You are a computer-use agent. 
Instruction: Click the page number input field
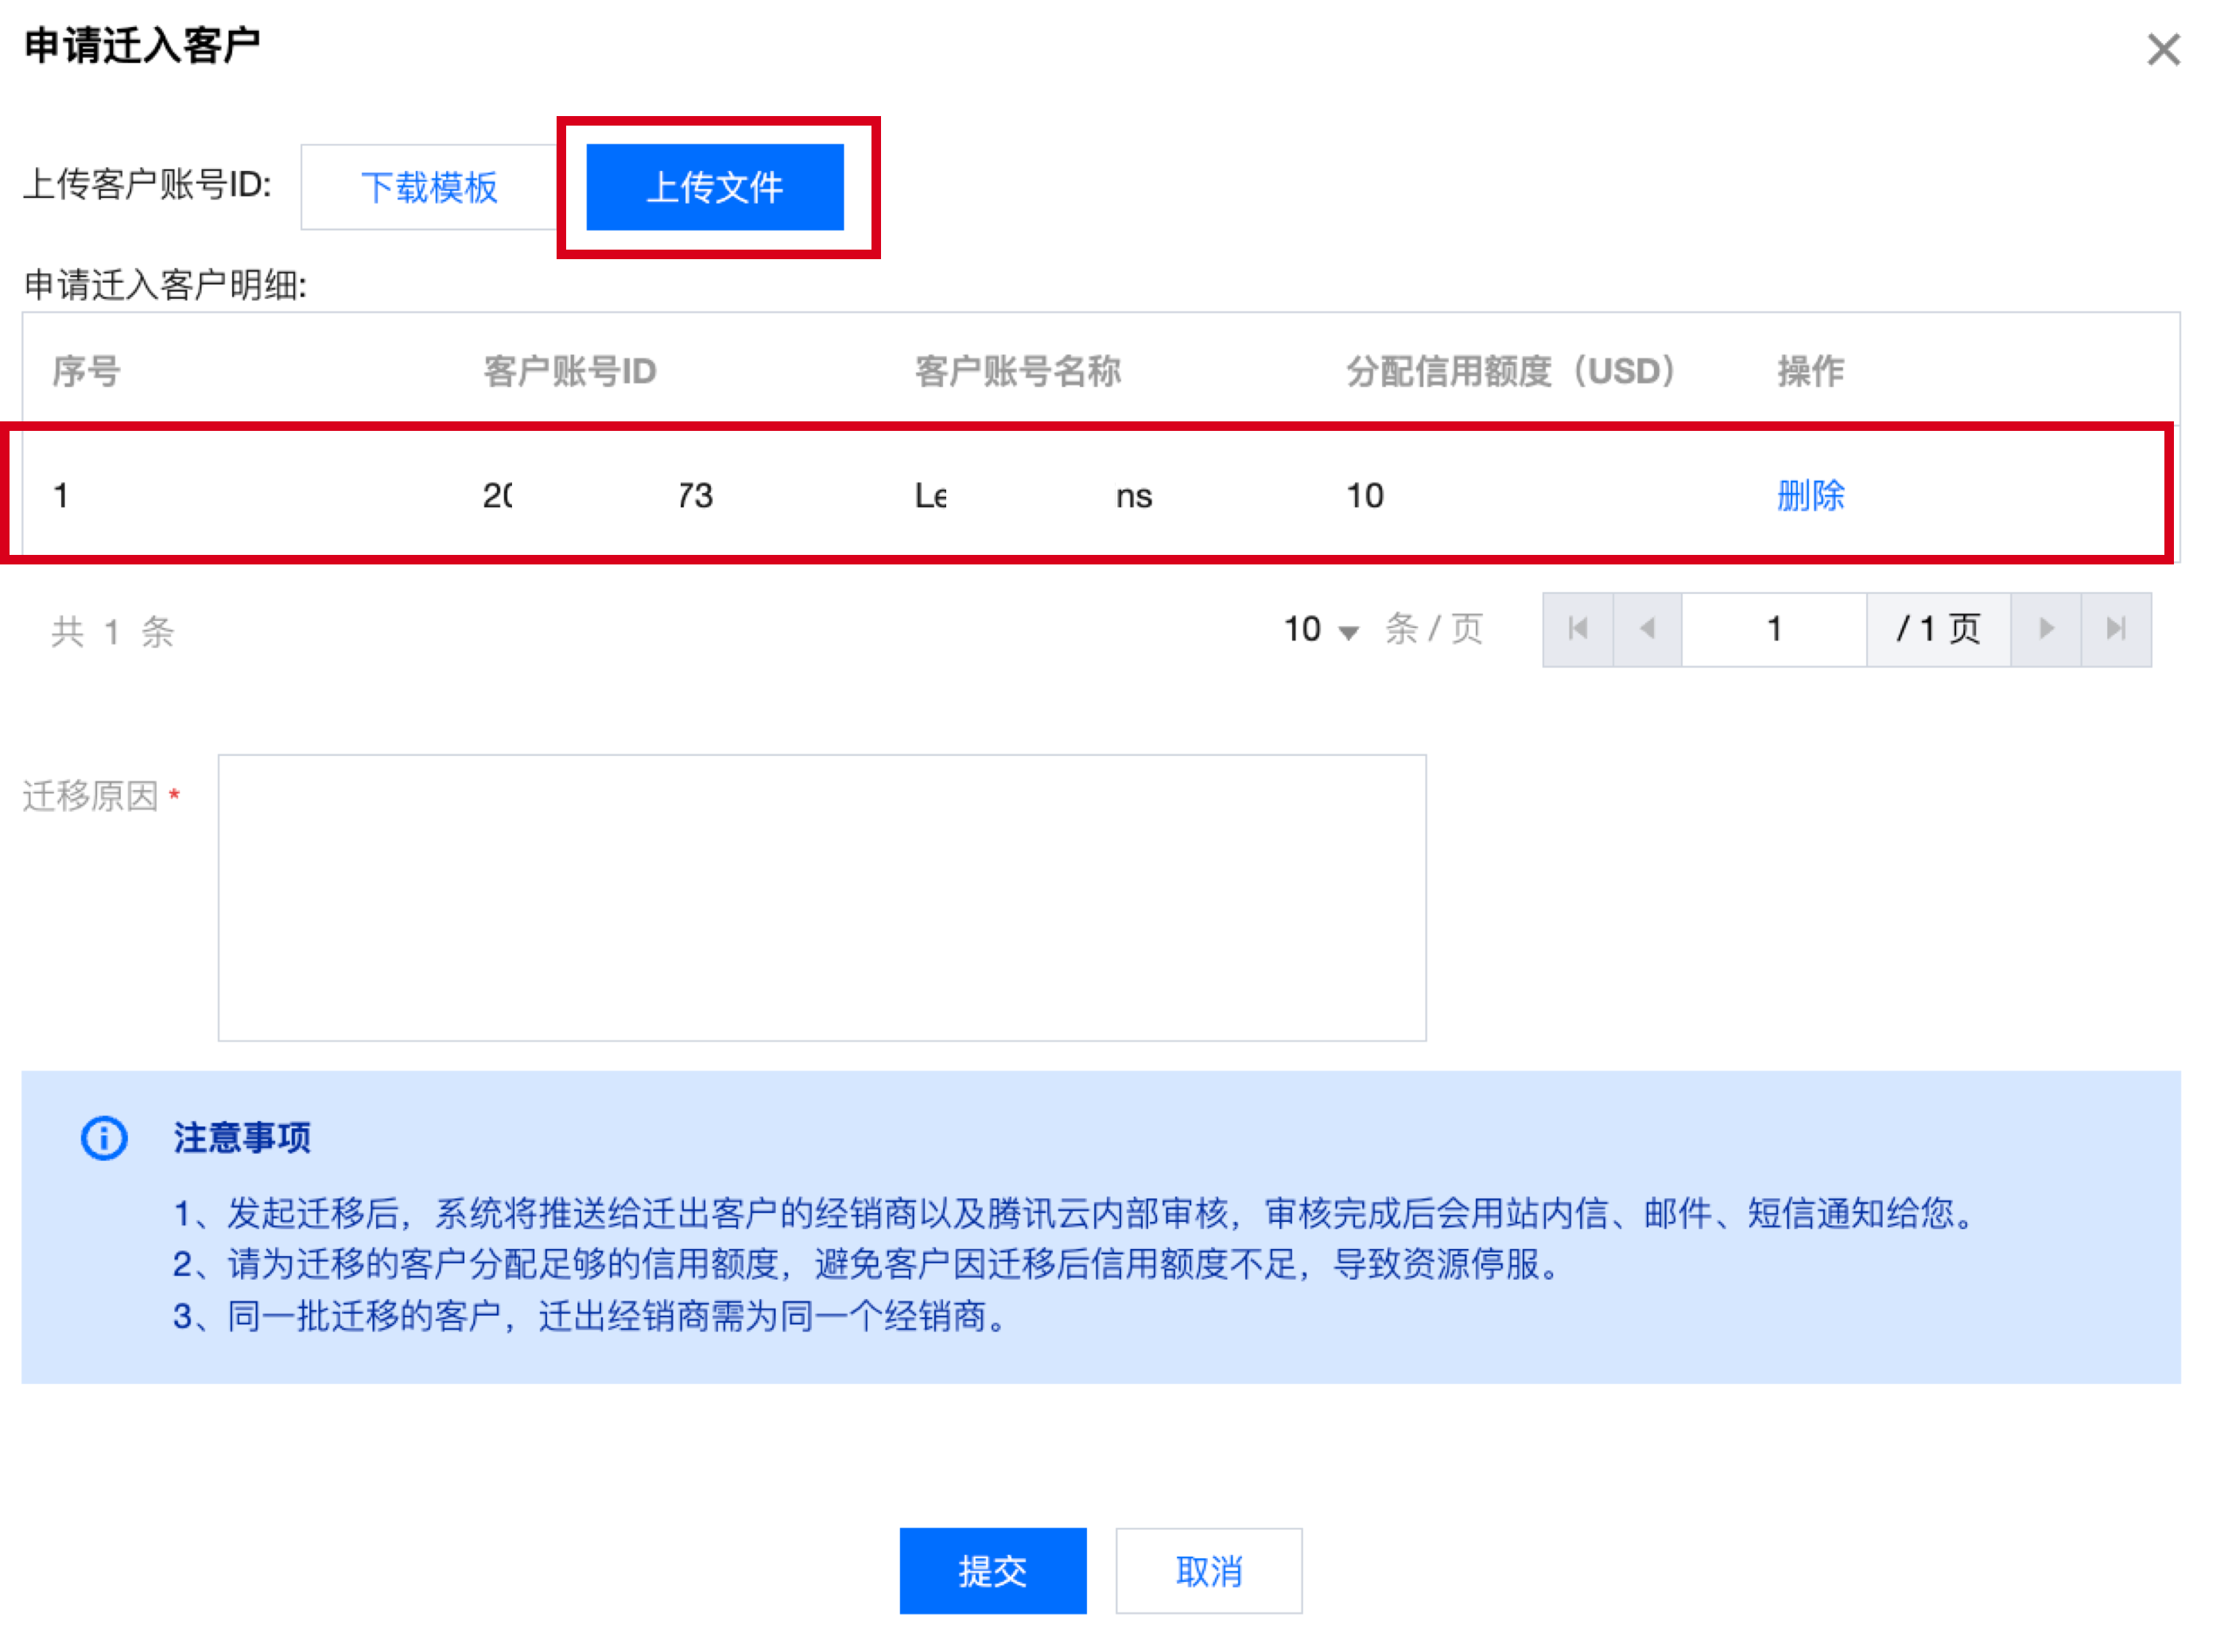(x=1773, y=628)
